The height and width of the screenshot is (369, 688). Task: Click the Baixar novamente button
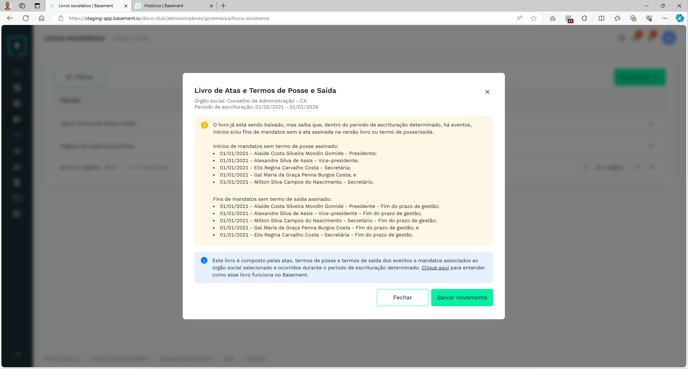462,297
